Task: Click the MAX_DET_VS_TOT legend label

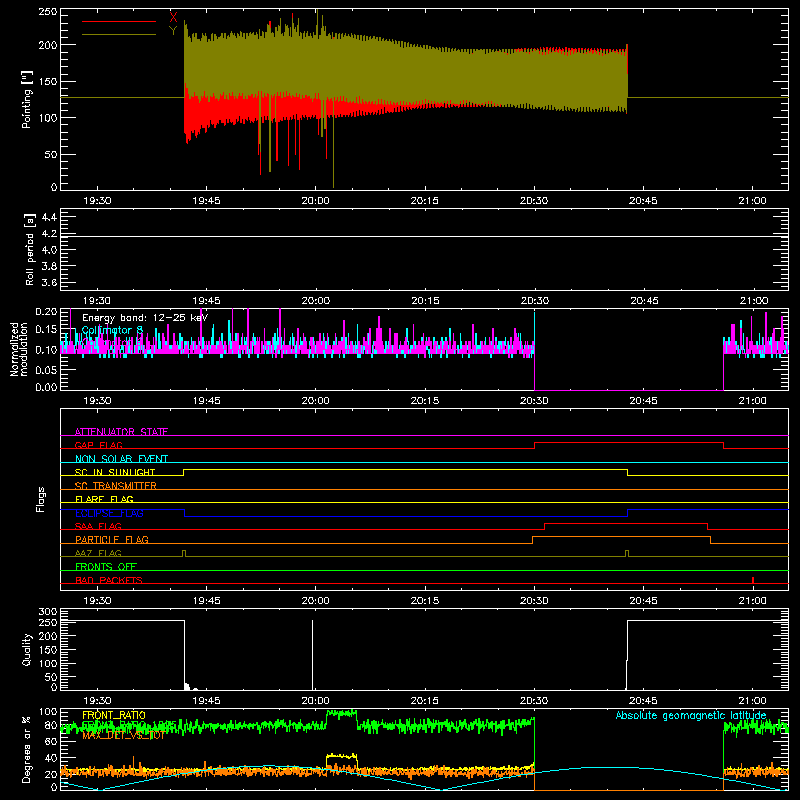Action: [x=123, y=735]
